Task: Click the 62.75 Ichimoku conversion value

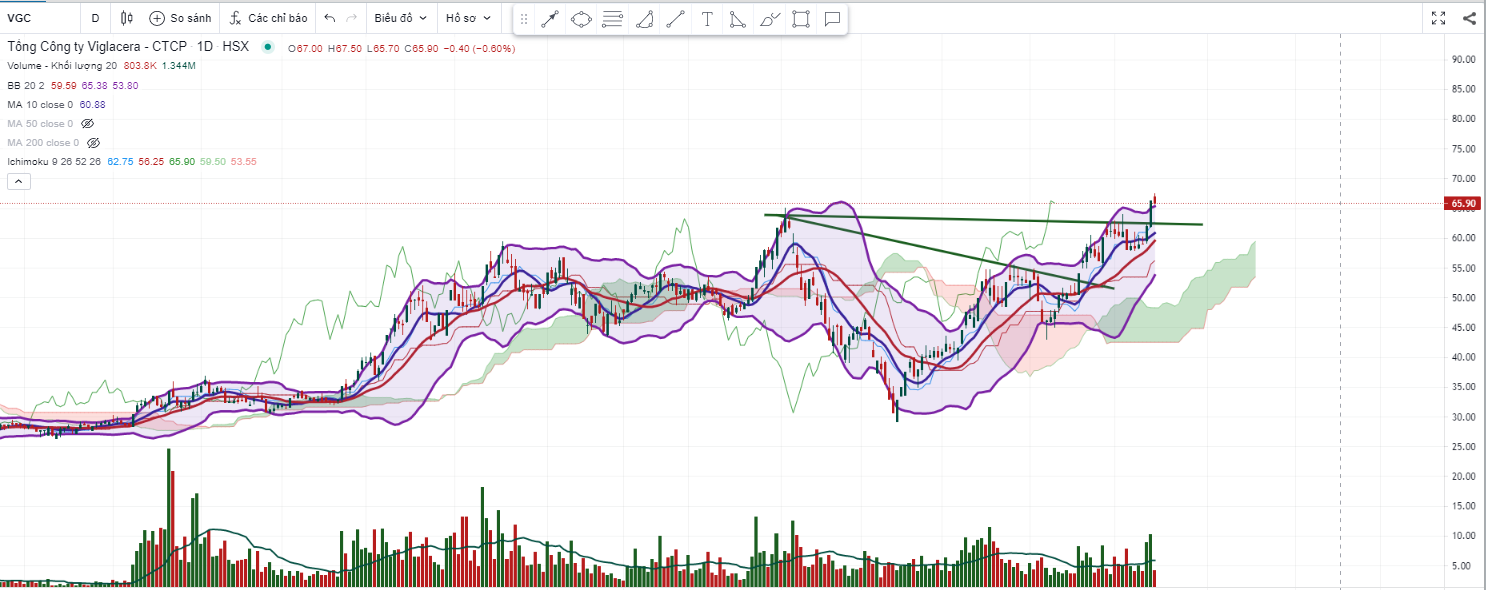Action: tap(120, 161)
